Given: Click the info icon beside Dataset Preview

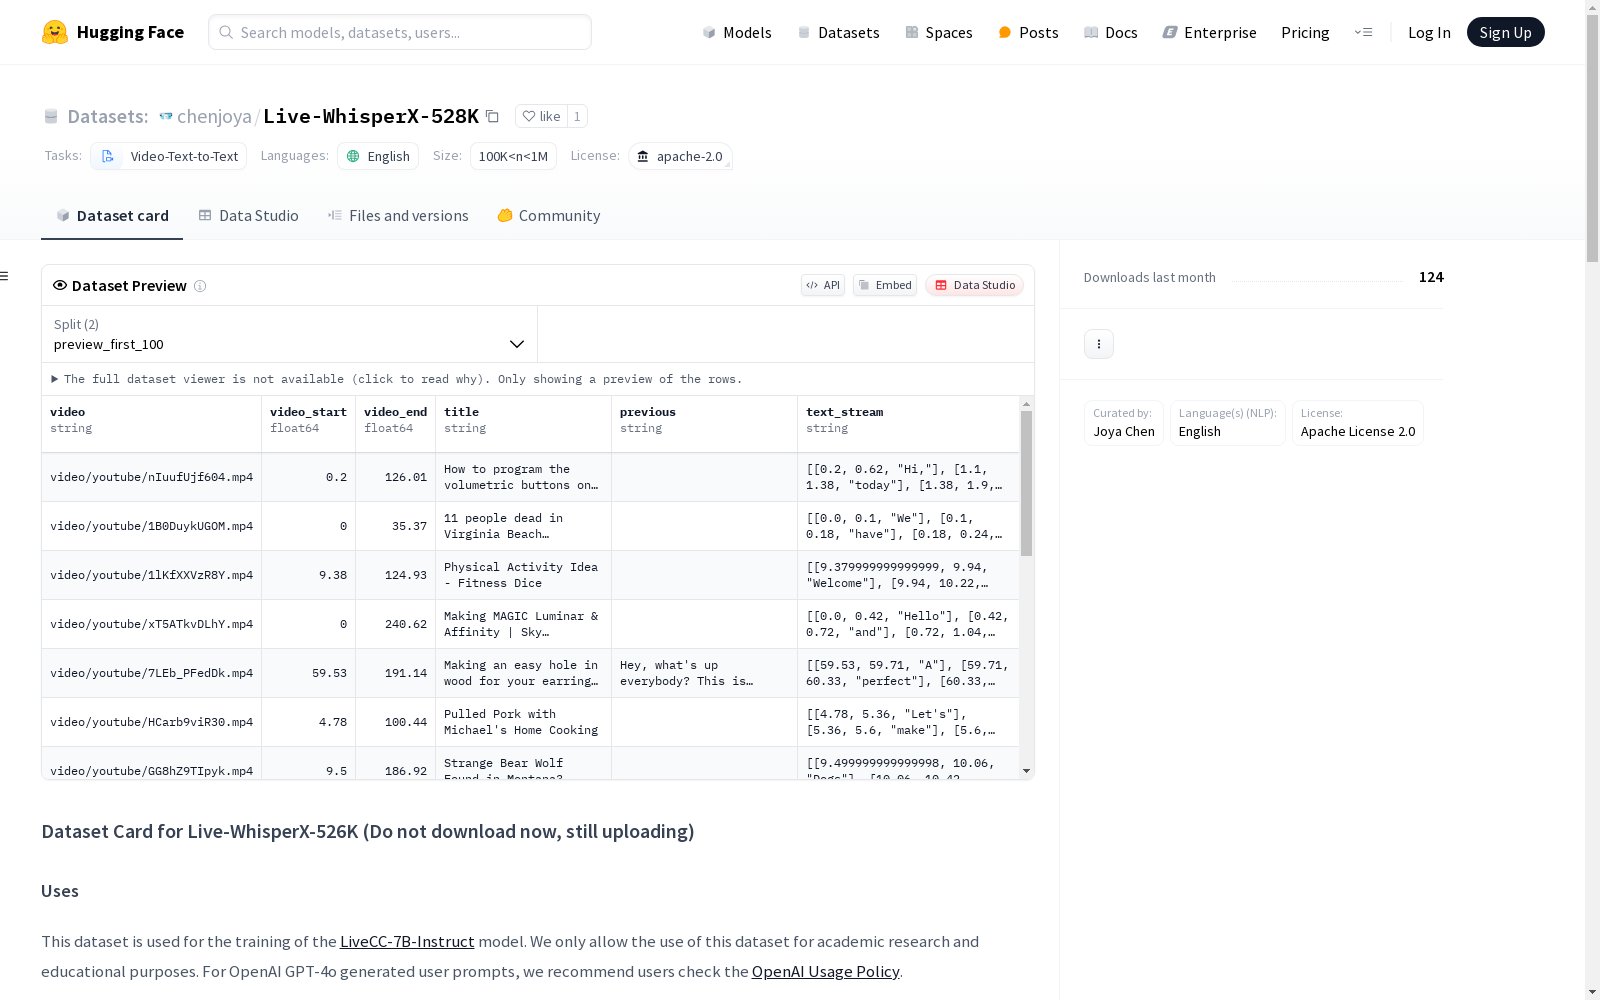Looking at the screenshot, I should coord(200,286).
